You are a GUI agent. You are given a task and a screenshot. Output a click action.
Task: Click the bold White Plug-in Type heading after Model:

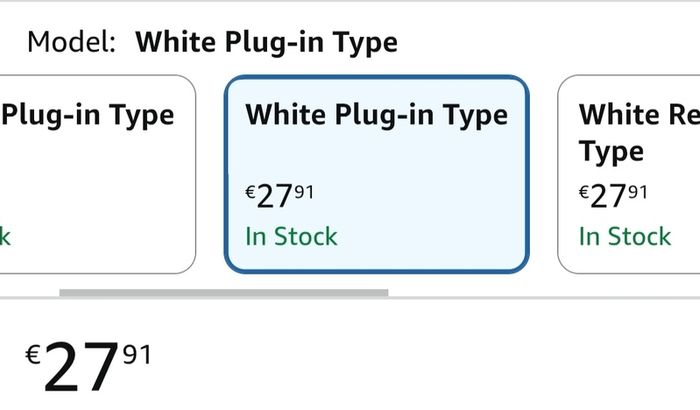click(x=267, y=43)
